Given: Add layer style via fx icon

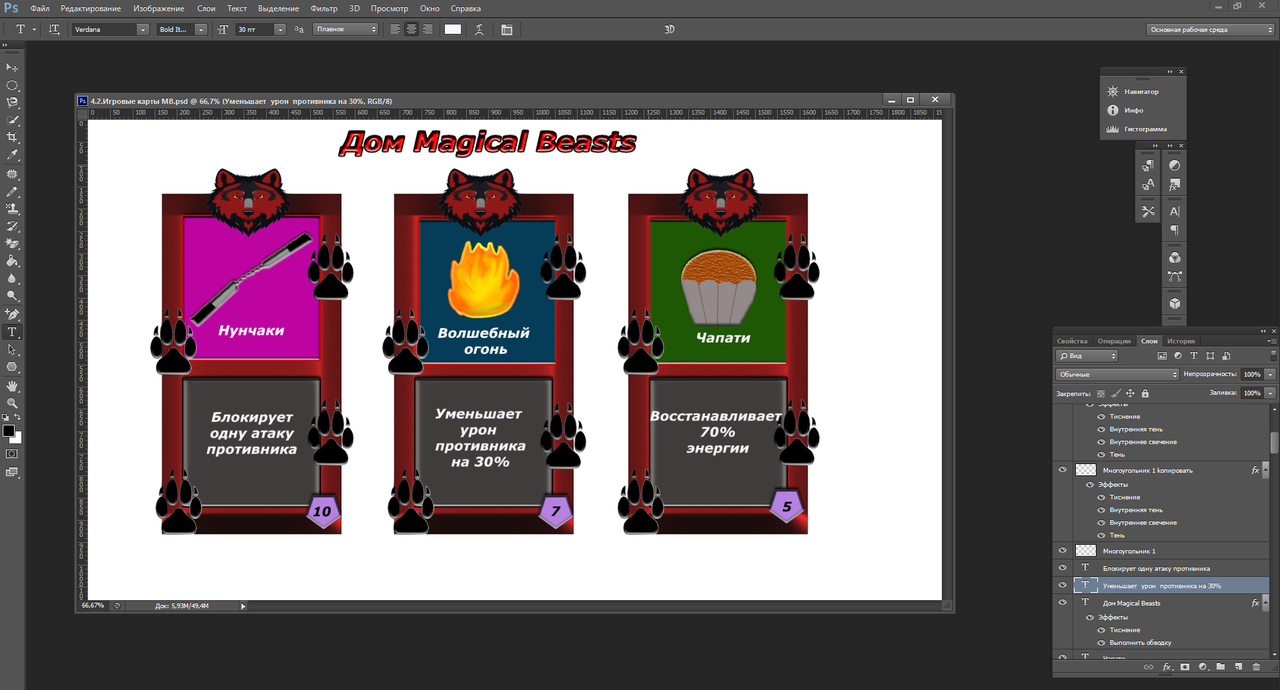Looking at the screenshot, I should (1167, 666).
